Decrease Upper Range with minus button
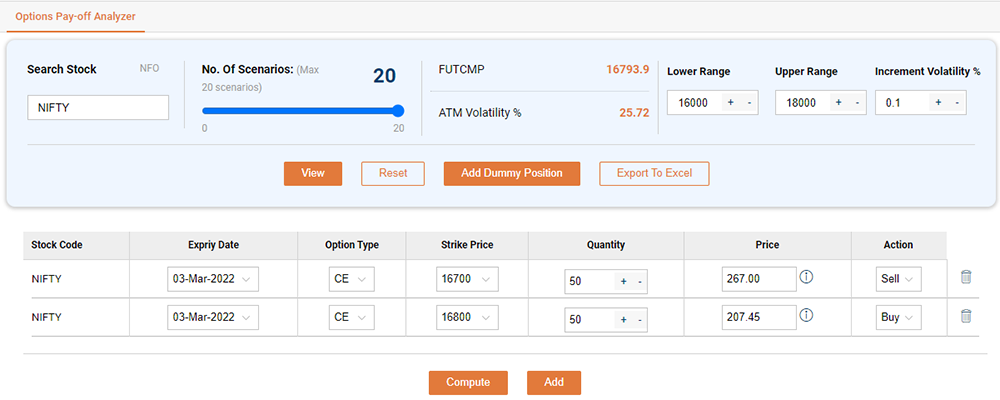Screen dimensions: 1000x400 click(x=856, y=103)
